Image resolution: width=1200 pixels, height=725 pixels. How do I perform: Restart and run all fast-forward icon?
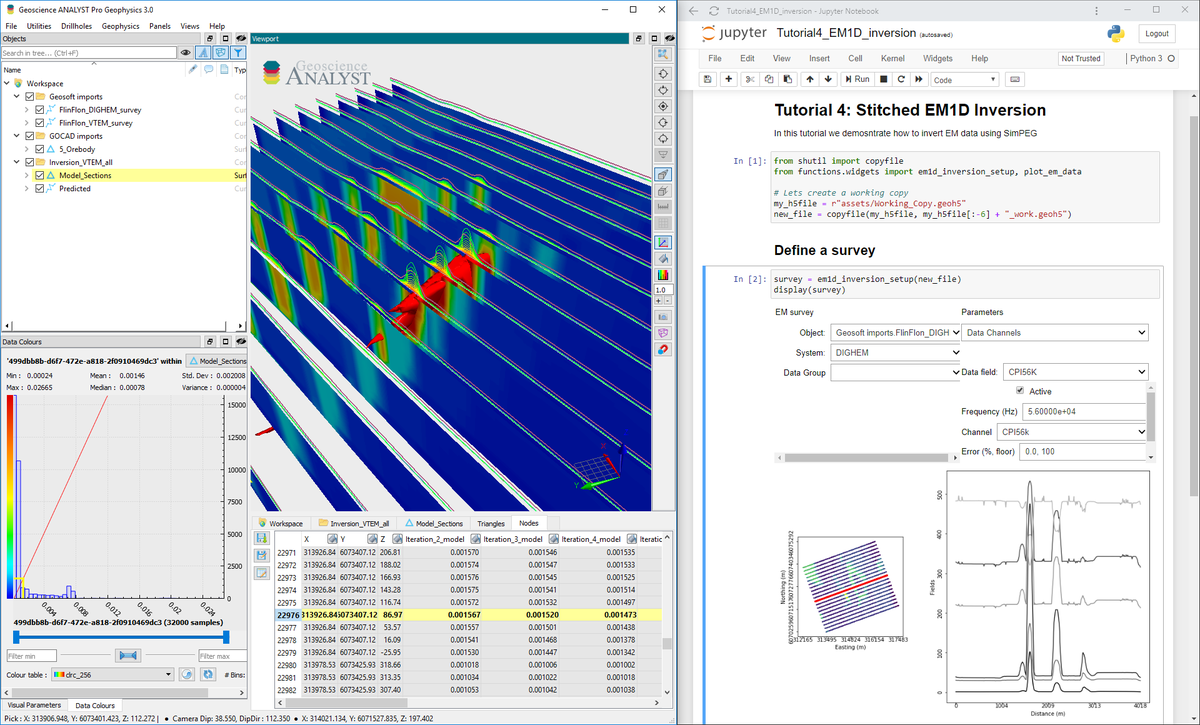(918, 79)
